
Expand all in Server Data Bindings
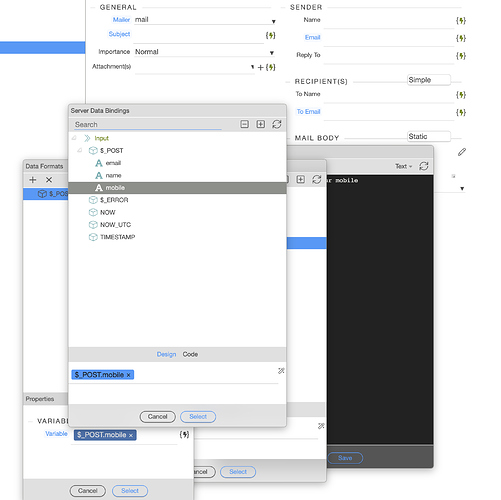click(260, 124)
